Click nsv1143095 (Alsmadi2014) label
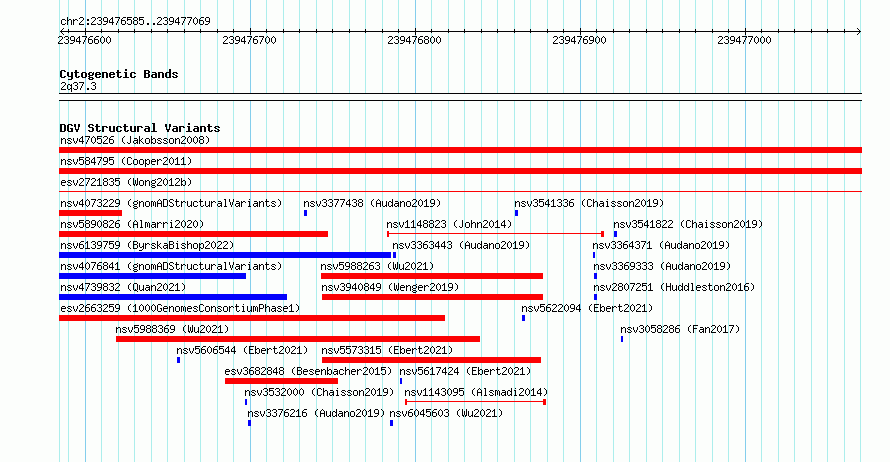This screenshot has height=462, width=890. 476,392
